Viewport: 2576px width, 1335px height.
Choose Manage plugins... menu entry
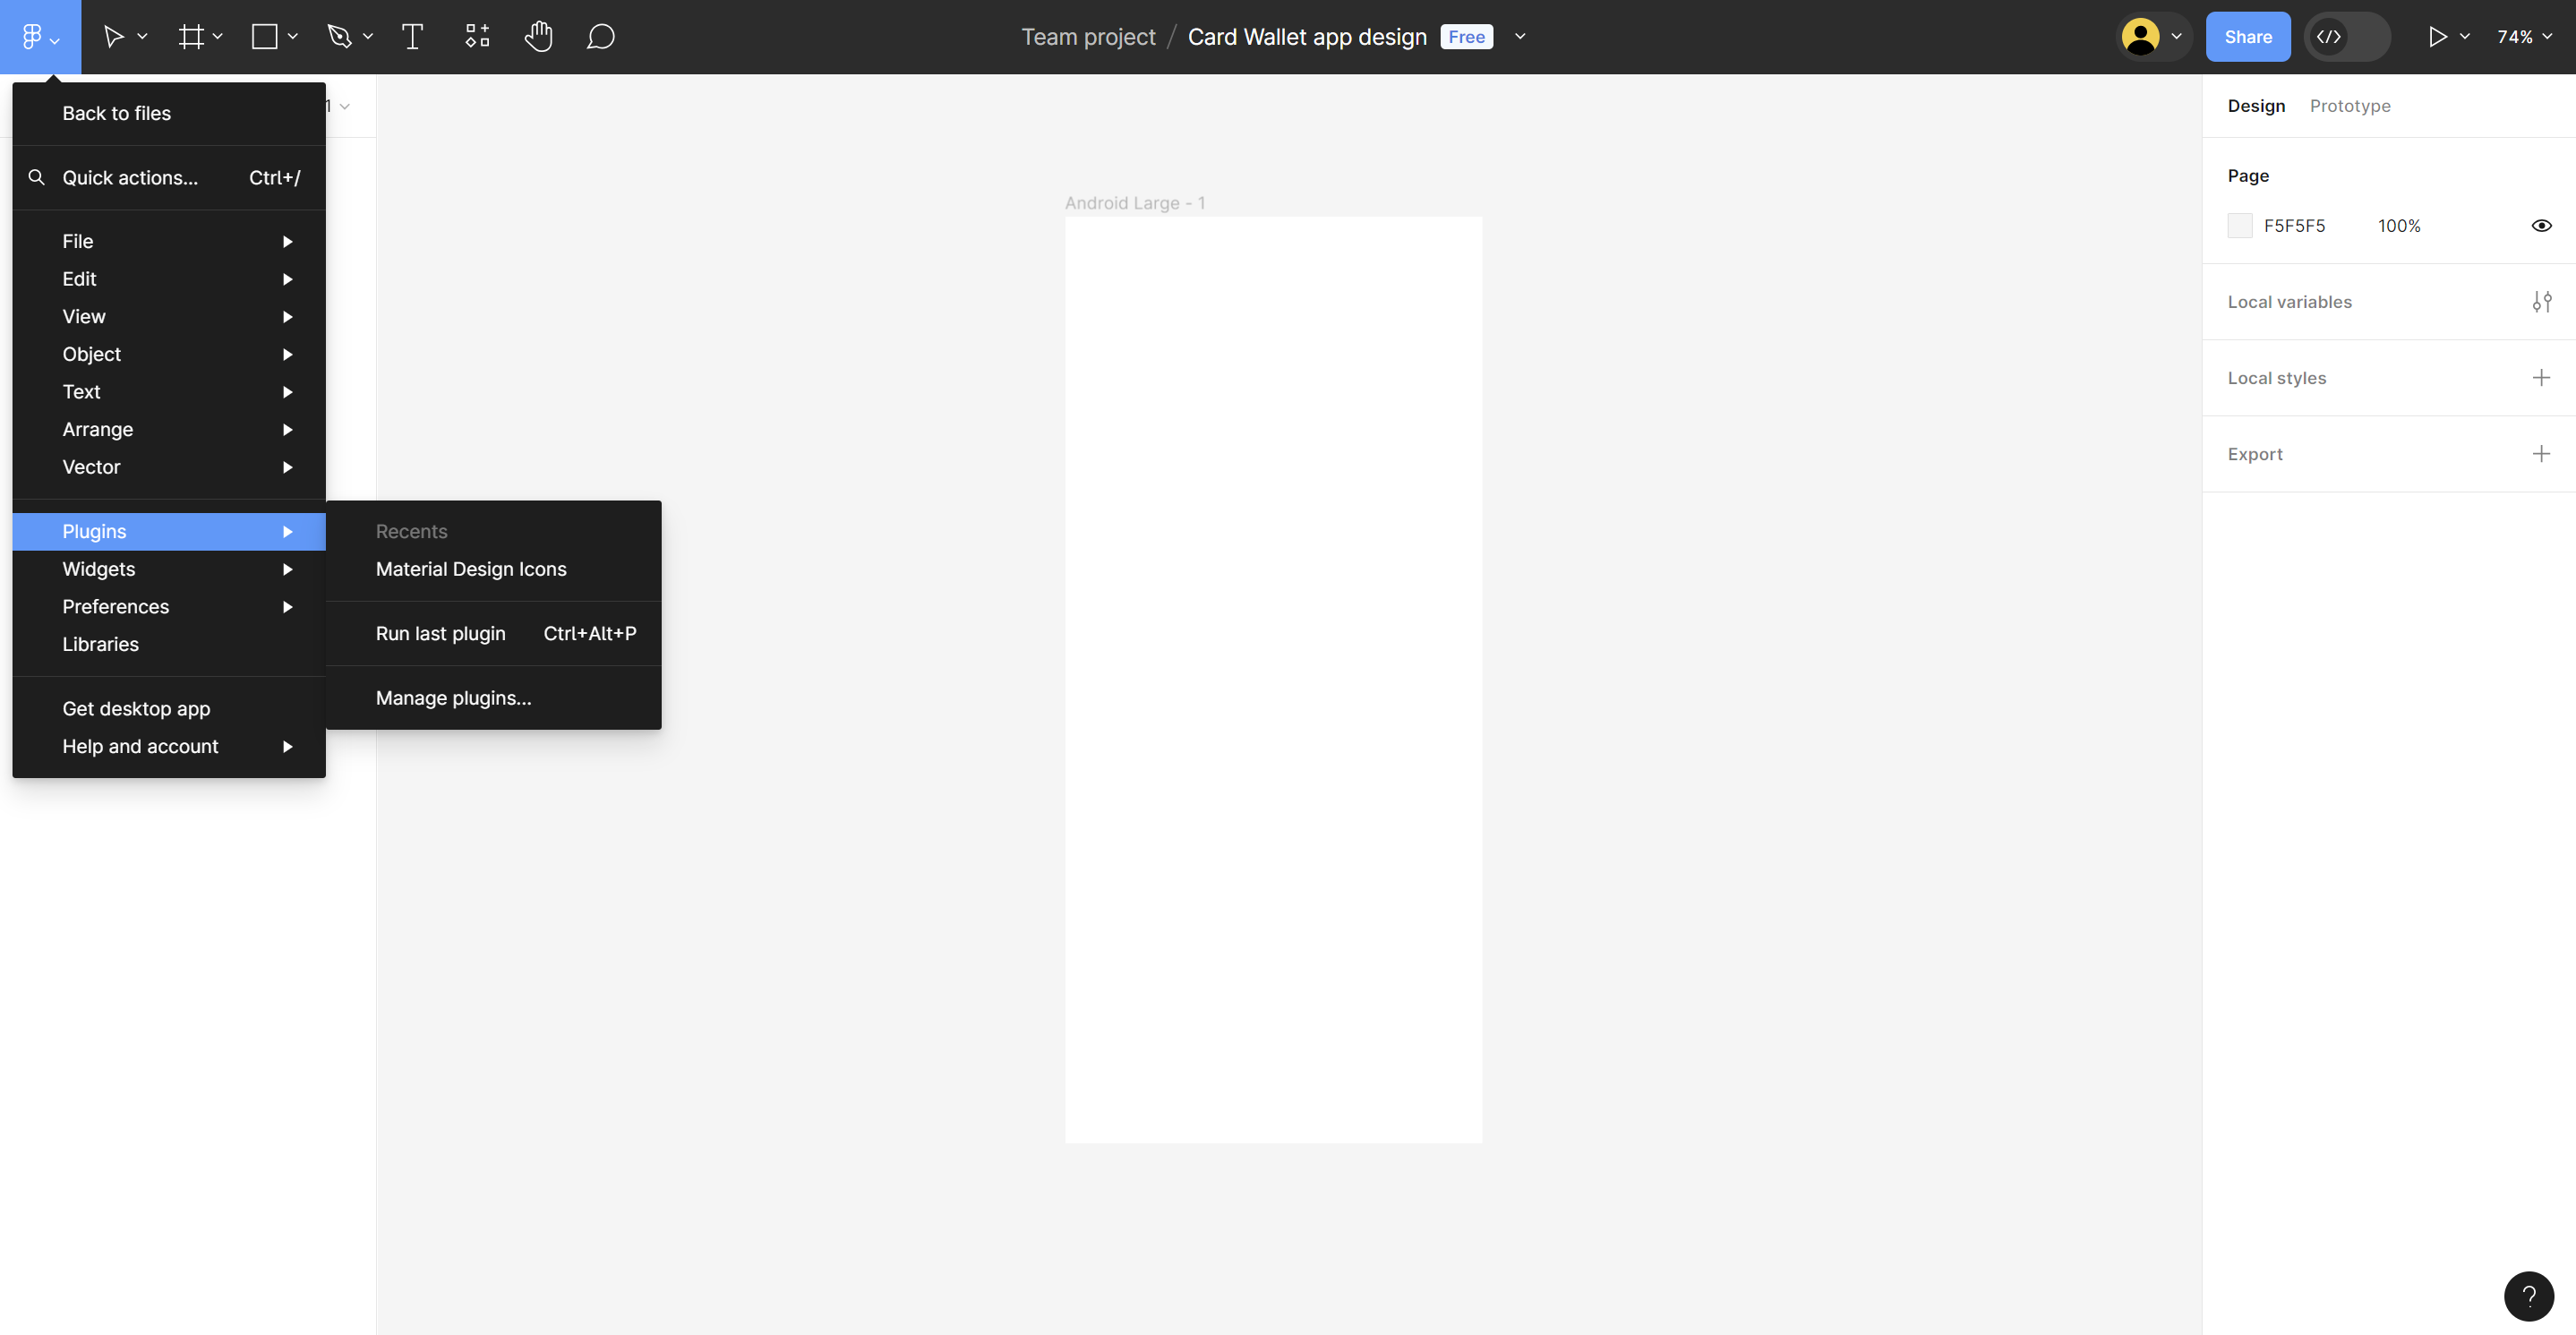point(453,698)
